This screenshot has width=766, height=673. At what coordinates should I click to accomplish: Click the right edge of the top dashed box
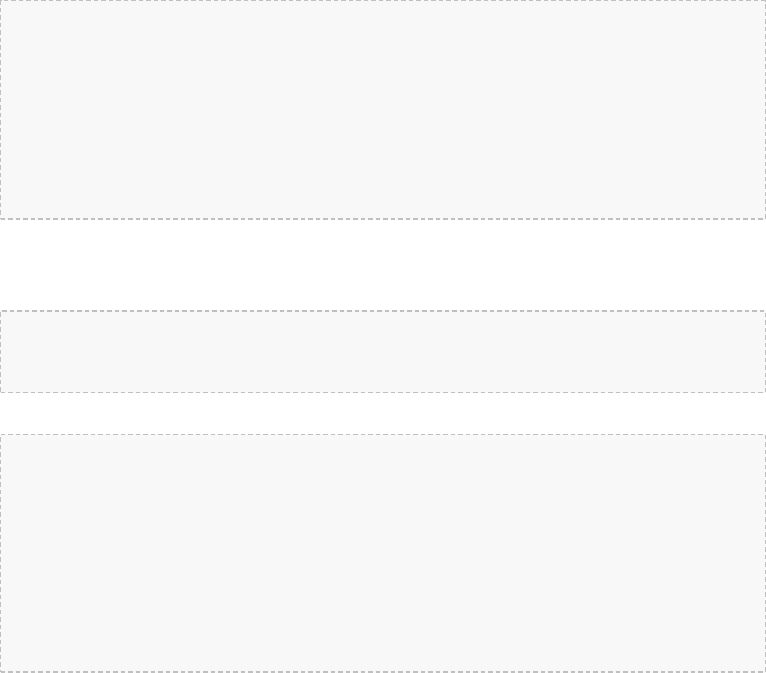pyautogui.click(x=765, y=109)
